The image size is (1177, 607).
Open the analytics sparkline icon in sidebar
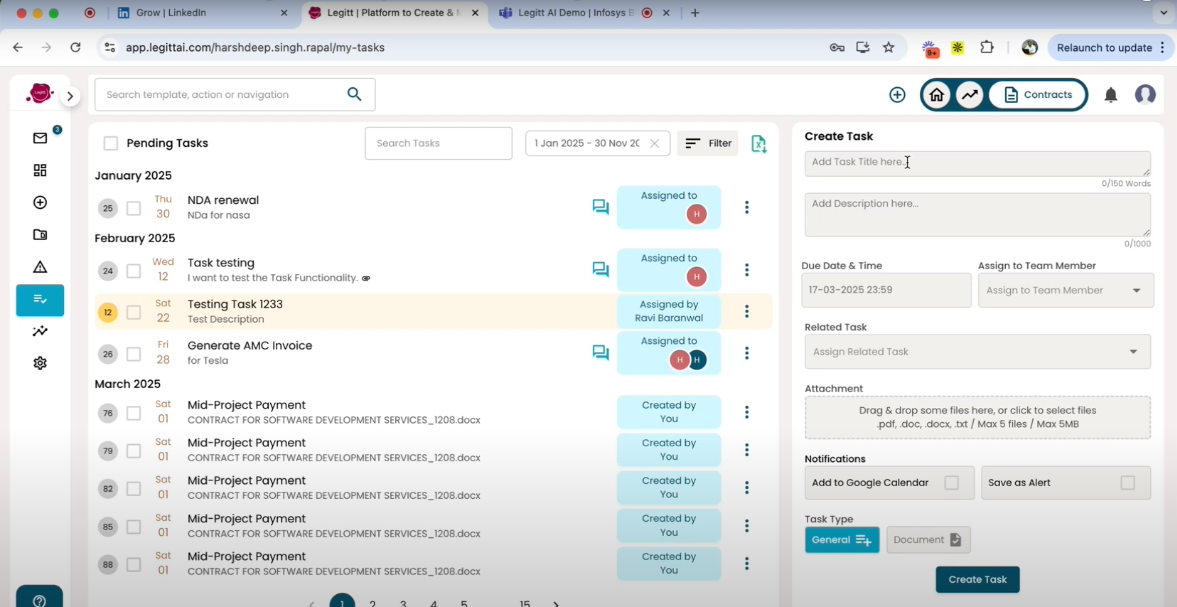pyautogui.click(x=40, y=331)
